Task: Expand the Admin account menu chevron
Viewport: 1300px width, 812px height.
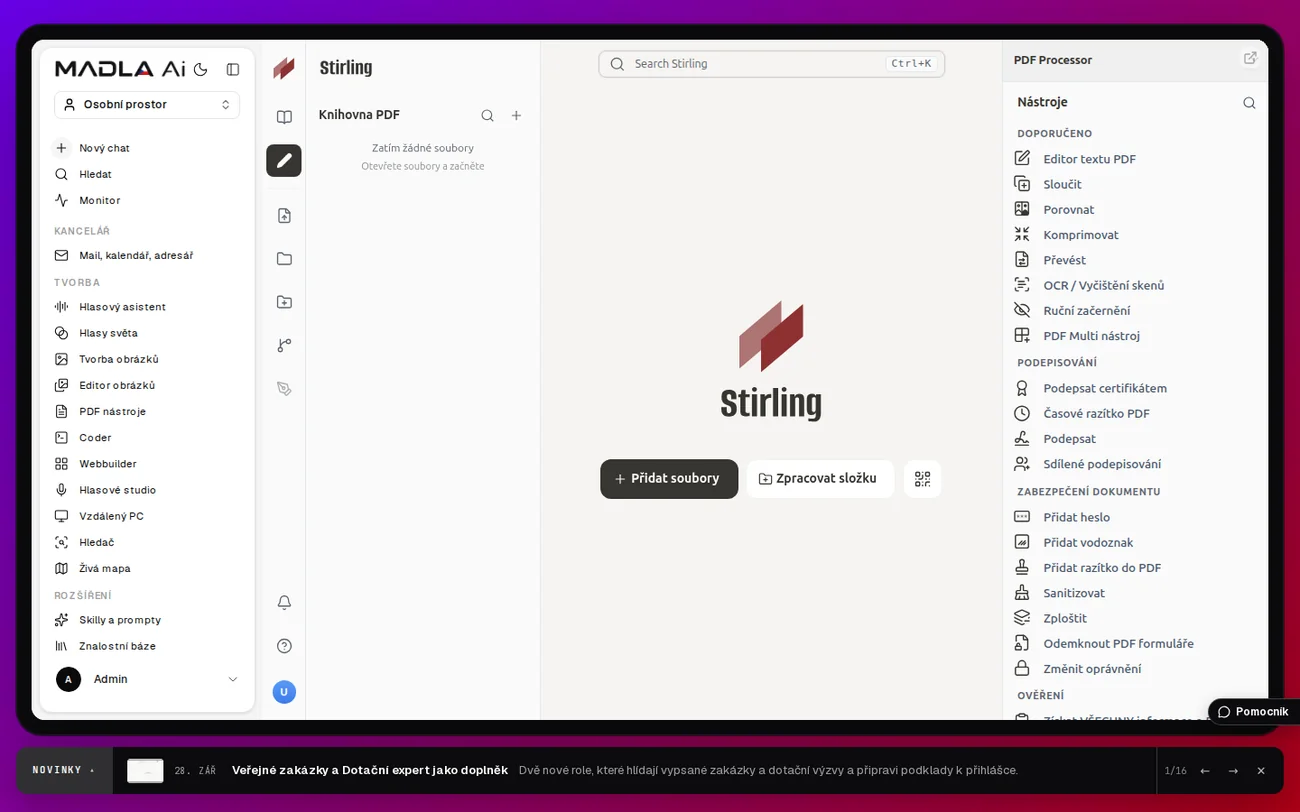Action: point(233,679)
